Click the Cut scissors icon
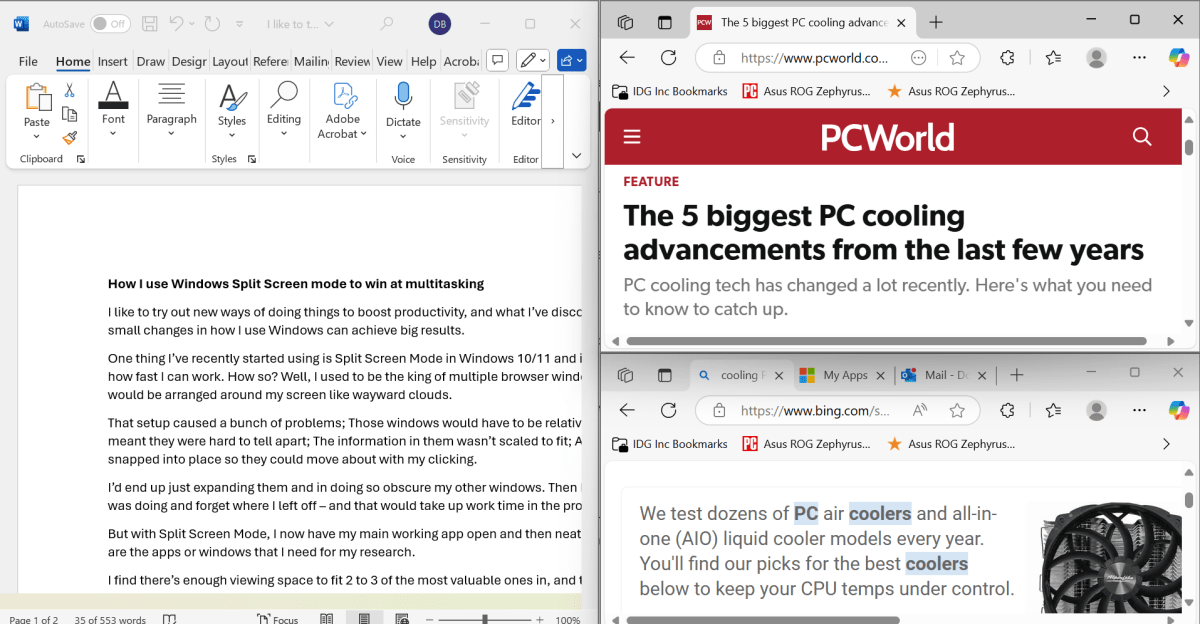 (69, 90)
